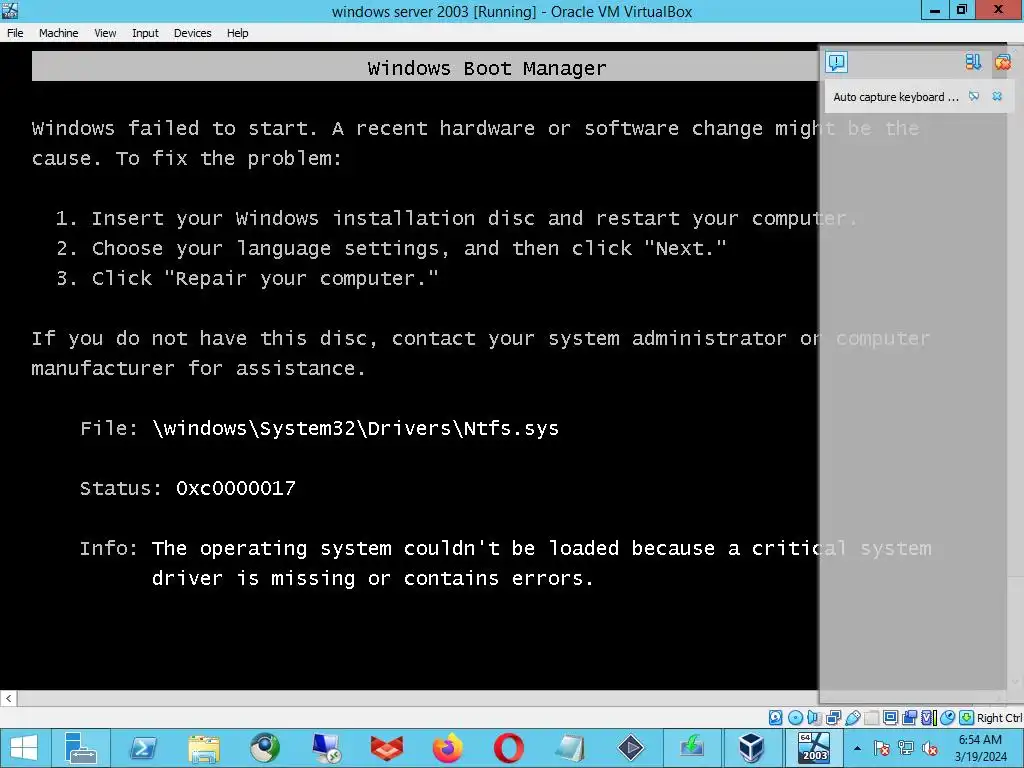Launch Firefox from the taskbar
The width and height of the screenshot is (1024, 768).
tap(448, 748)
